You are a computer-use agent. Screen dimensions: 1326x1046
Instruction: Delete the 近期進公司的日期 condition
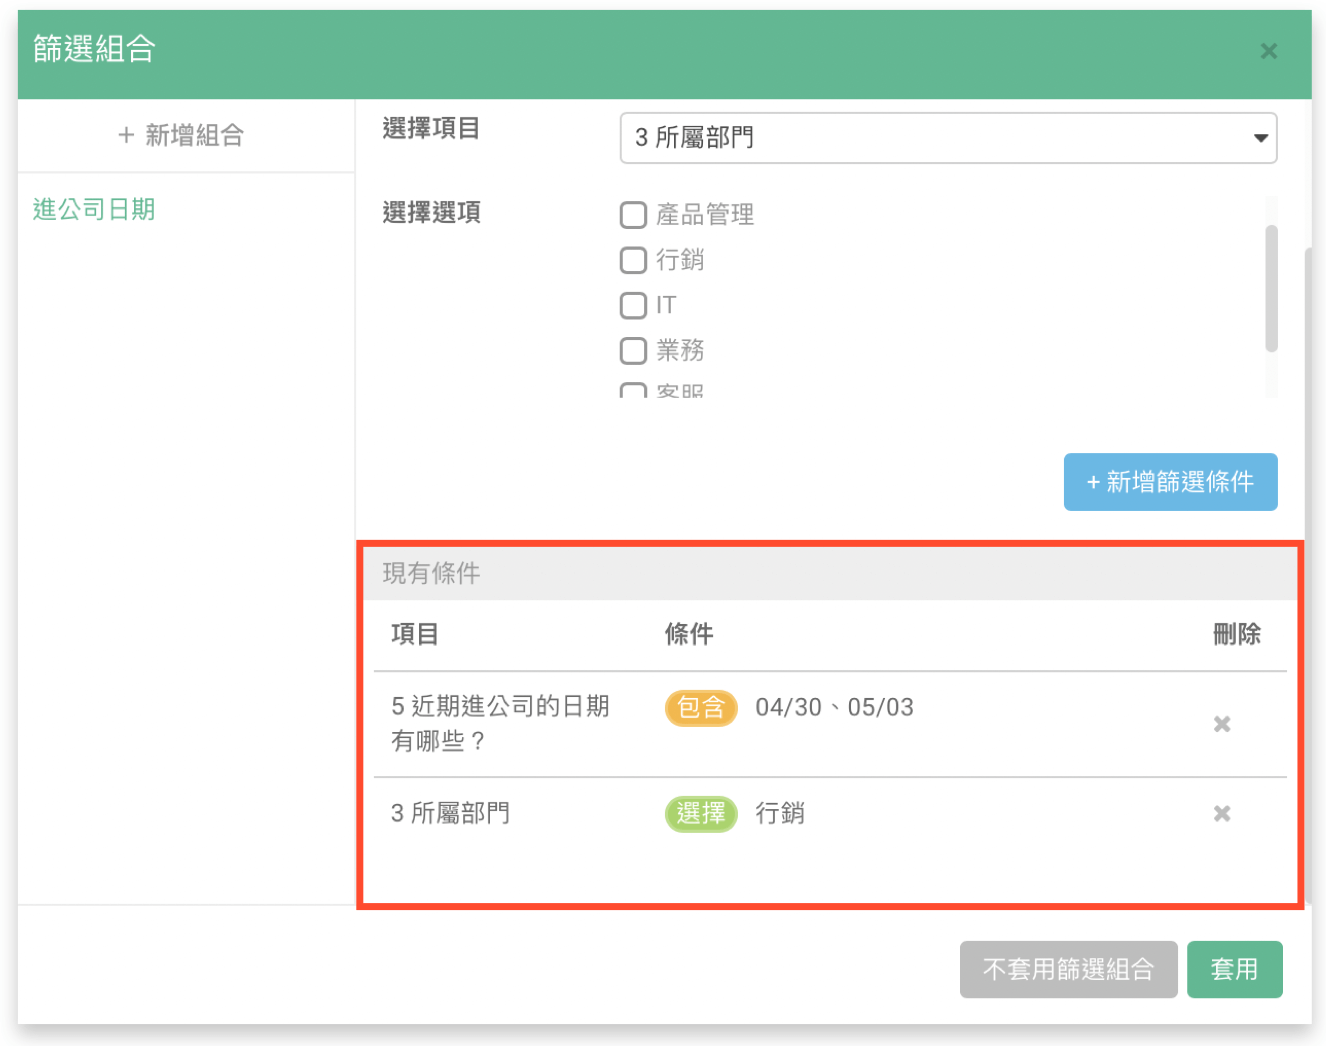coord(1221,724)
